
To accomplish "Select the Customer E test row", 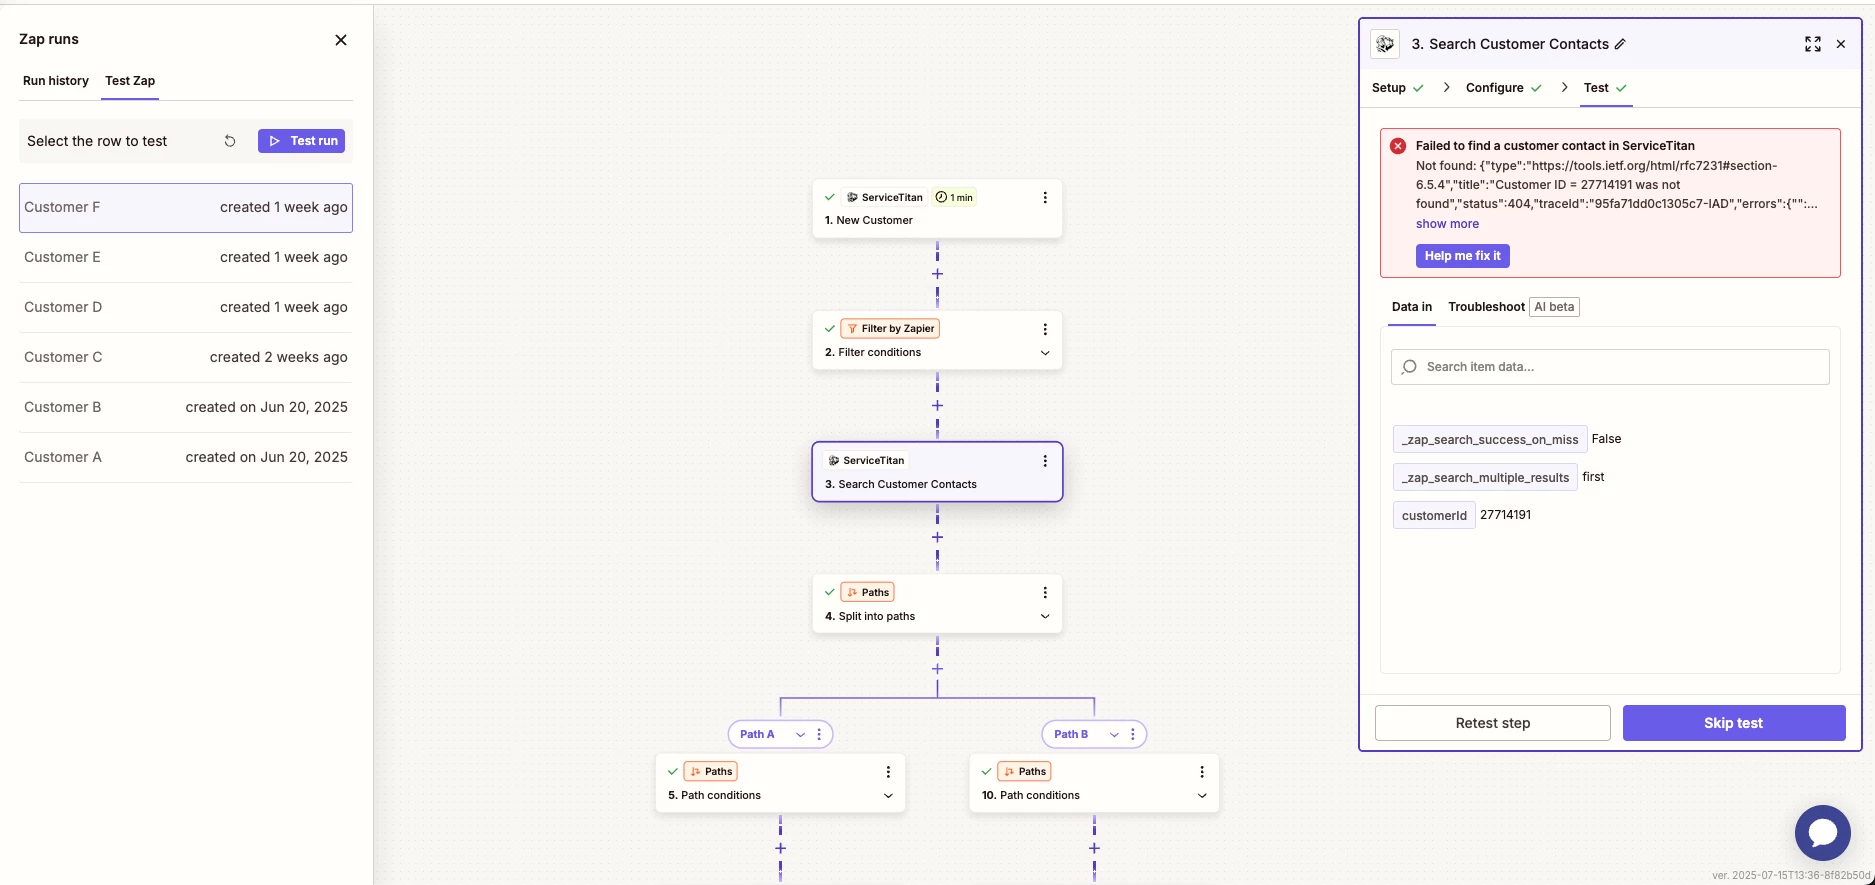I will (x=186, y=258).
